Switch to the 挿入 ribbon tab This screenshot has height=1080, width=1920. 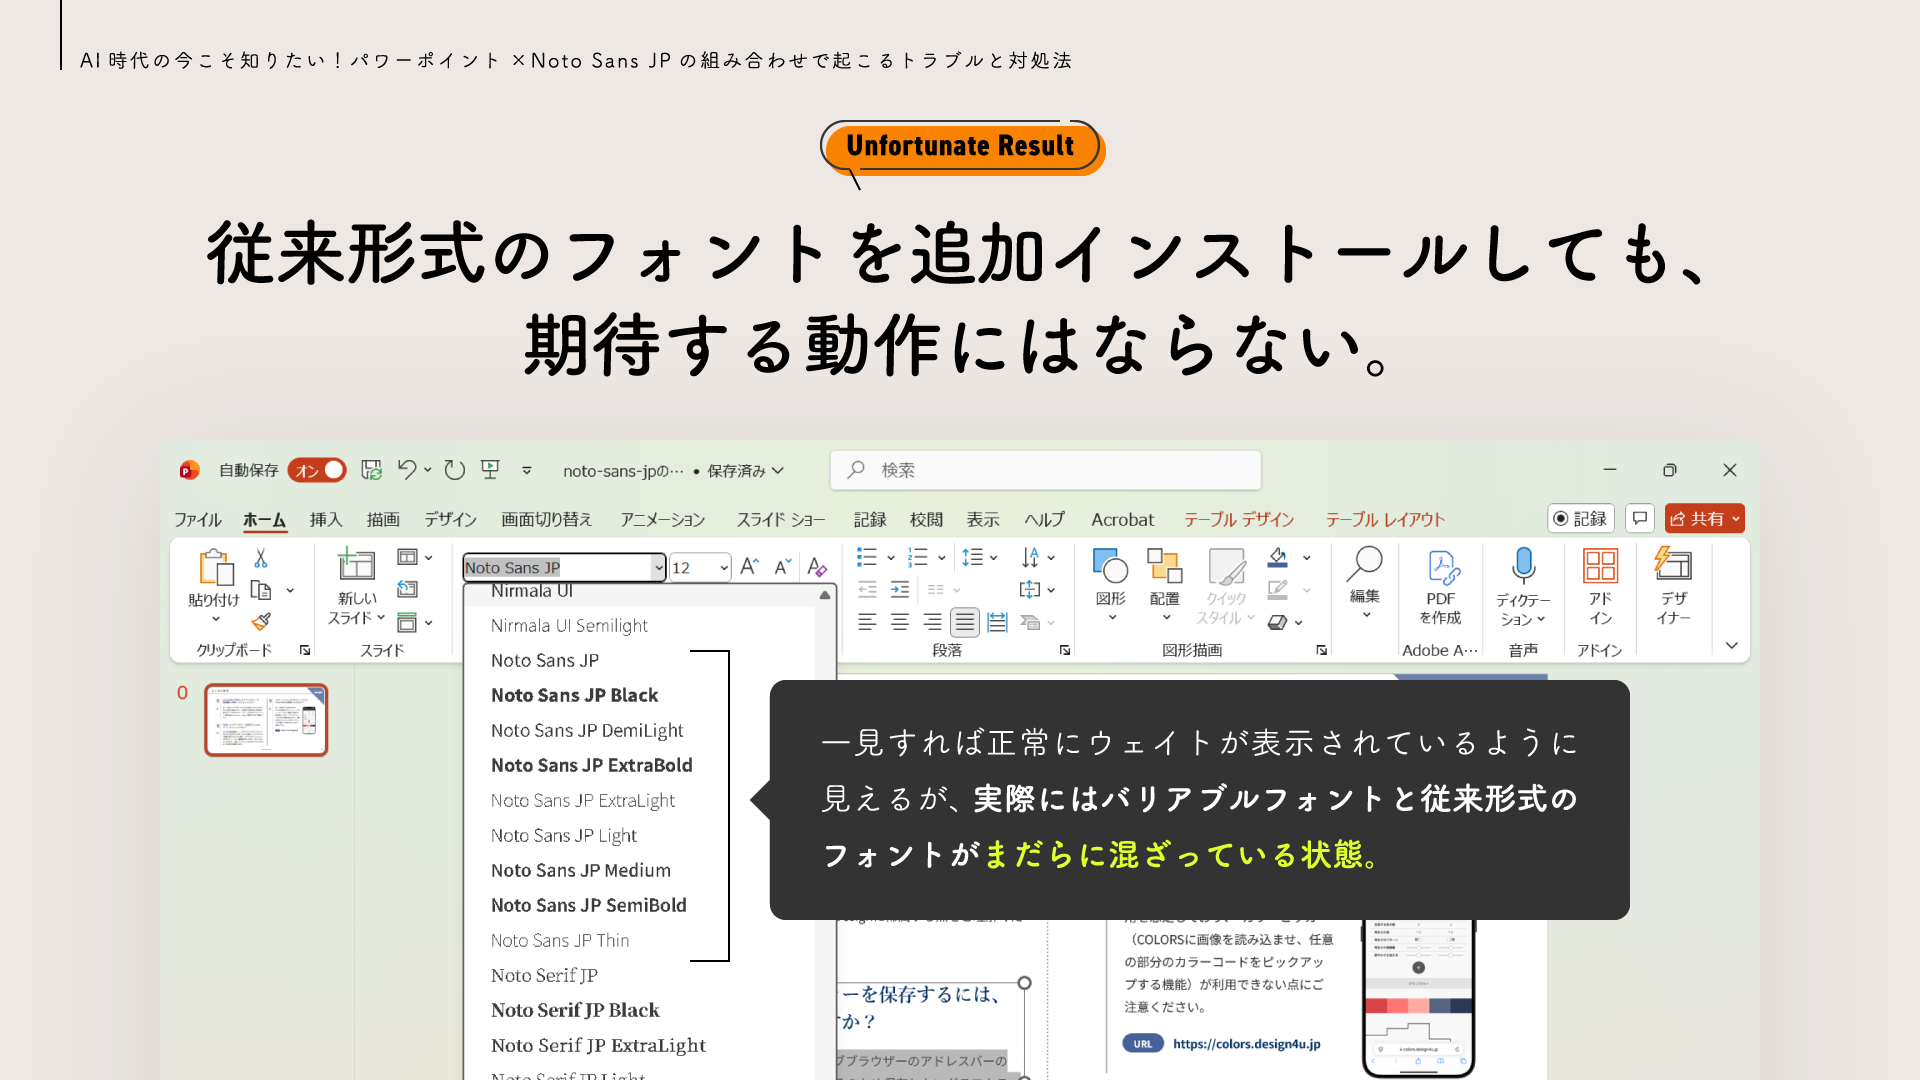tap(326, 519)
